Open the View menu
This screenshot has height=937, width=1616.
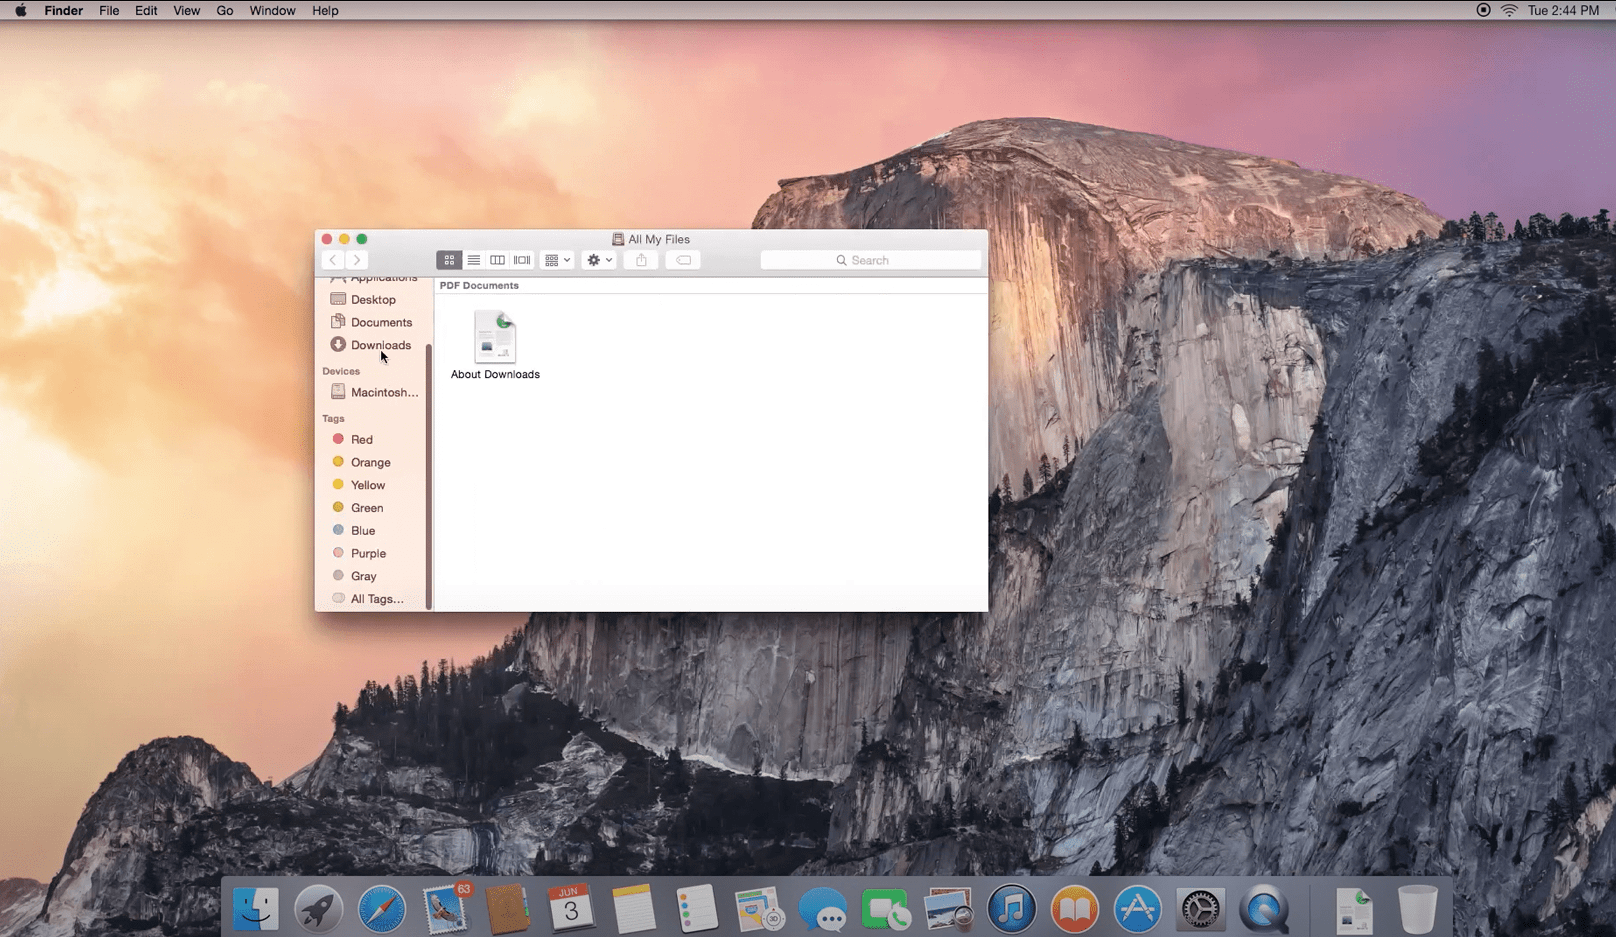click(x=186, y=10)
